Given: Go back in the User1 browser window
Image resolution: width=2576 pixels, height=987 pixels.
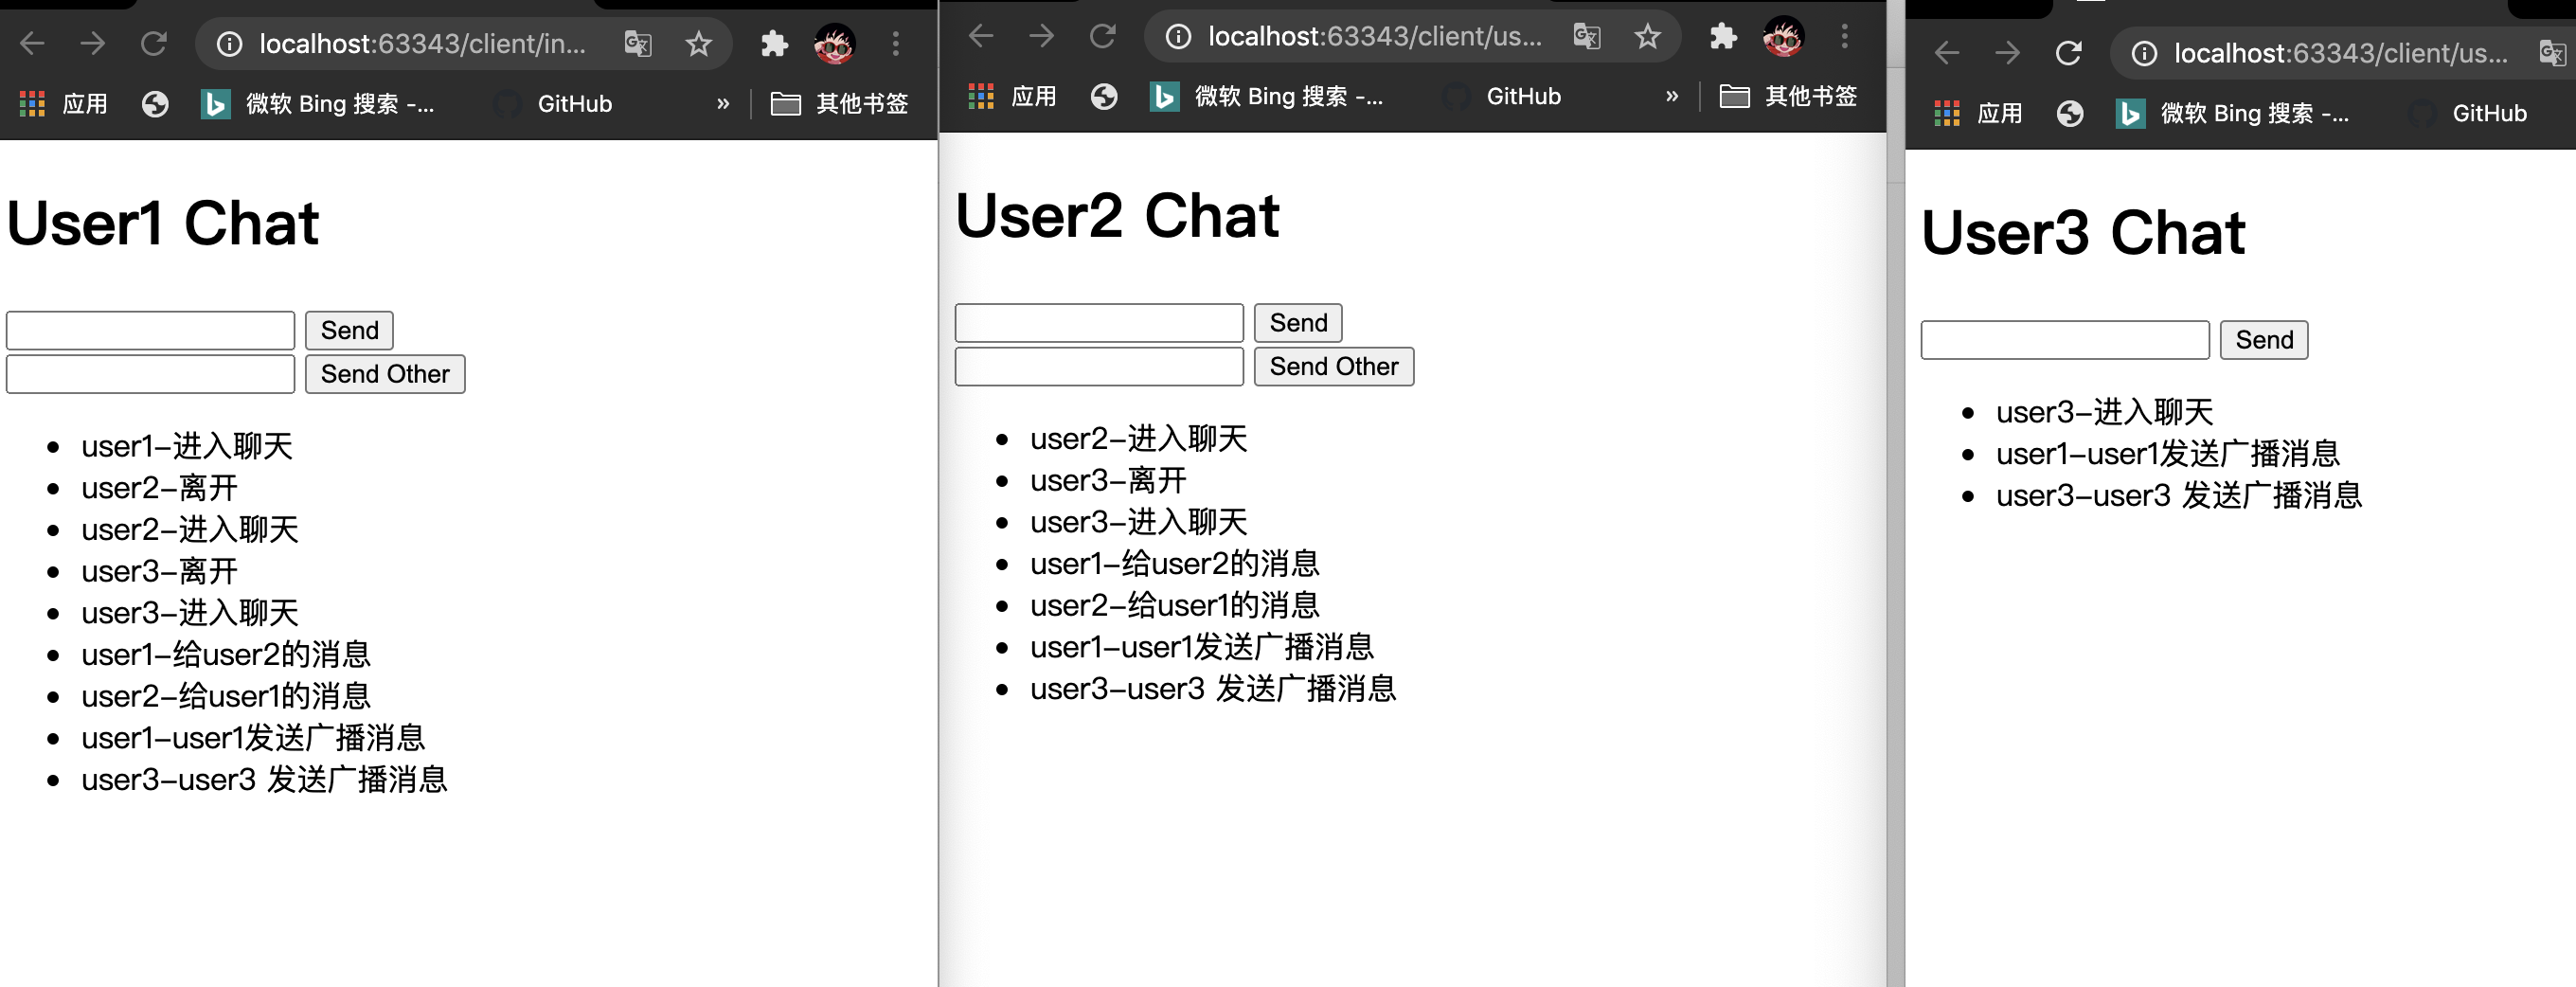Looking at the screenshot, I should tap(31, 44).
